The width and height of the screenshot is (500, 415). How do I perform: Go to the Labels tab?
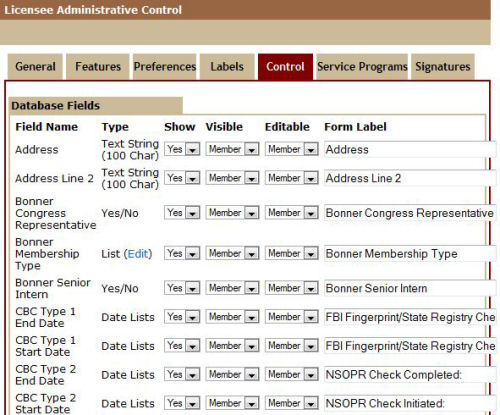(227, 67)
